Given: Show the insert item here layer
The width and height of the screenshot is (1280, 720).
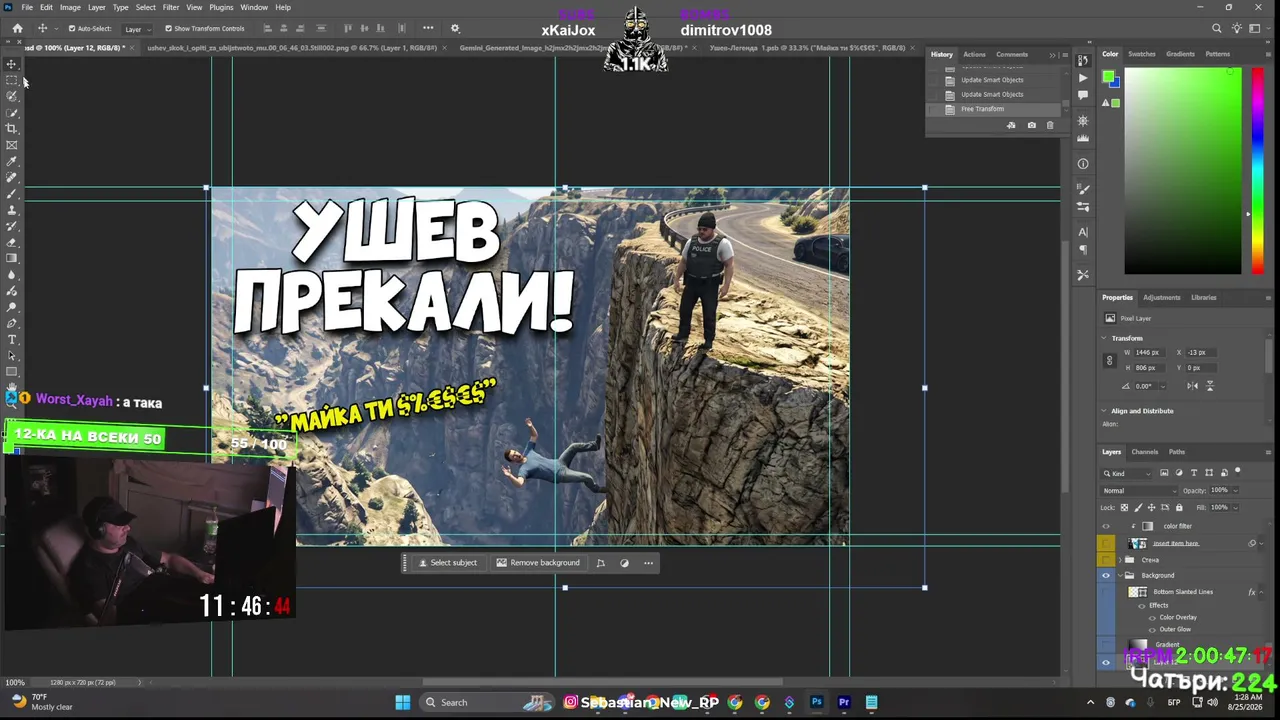Looking at the screenshot, I should [x=1106, y=544].
